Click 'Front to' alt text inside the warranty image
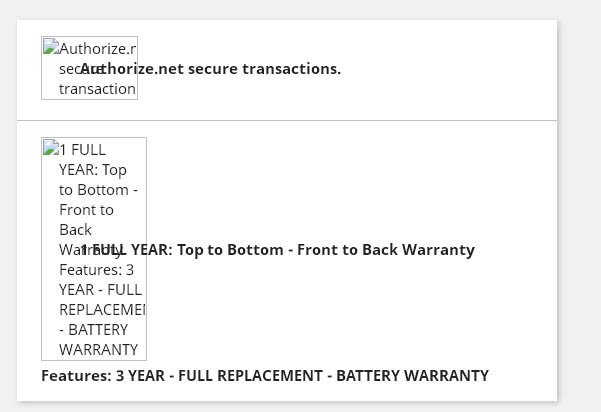This screenshot has width=601, height=412. (x=86, y=210)
